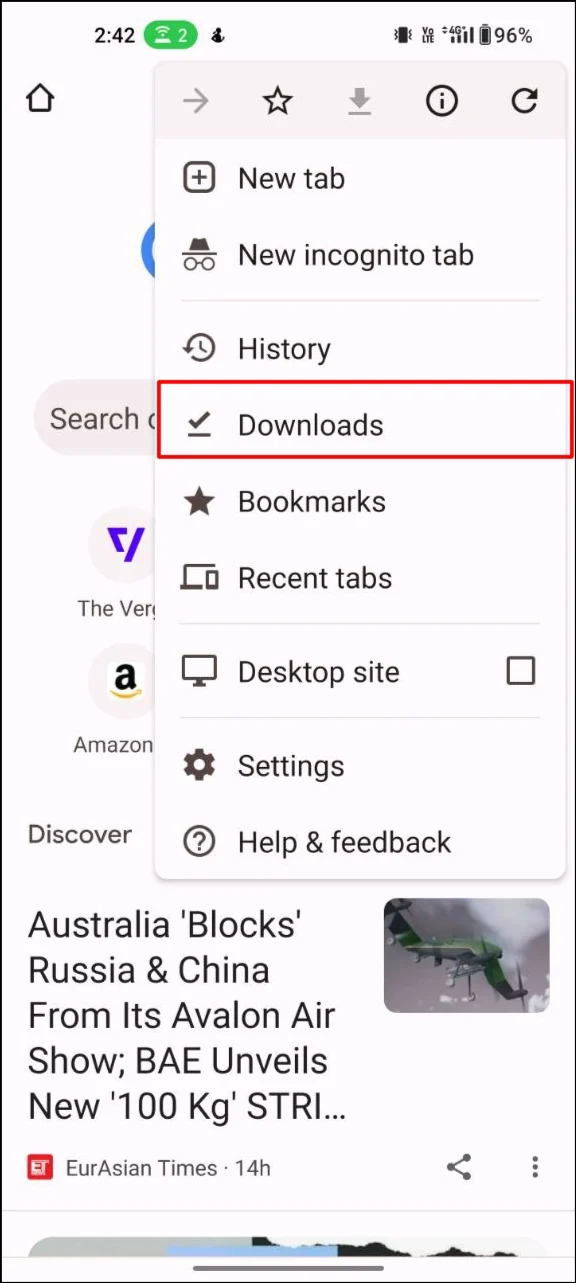Open a New incognito tab
This screenshot has height=1283, width=576.
[x=360, y=255]
